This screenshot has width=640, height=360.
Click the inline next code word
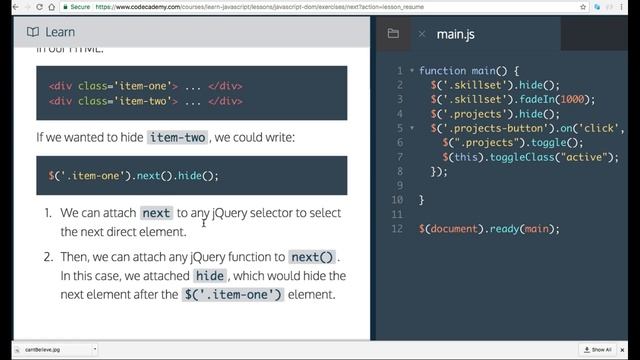tap(156, 213)
